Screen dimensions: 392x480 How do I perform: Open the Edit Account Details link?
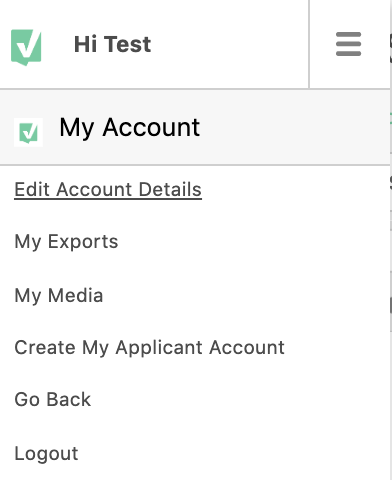point(108,190)
